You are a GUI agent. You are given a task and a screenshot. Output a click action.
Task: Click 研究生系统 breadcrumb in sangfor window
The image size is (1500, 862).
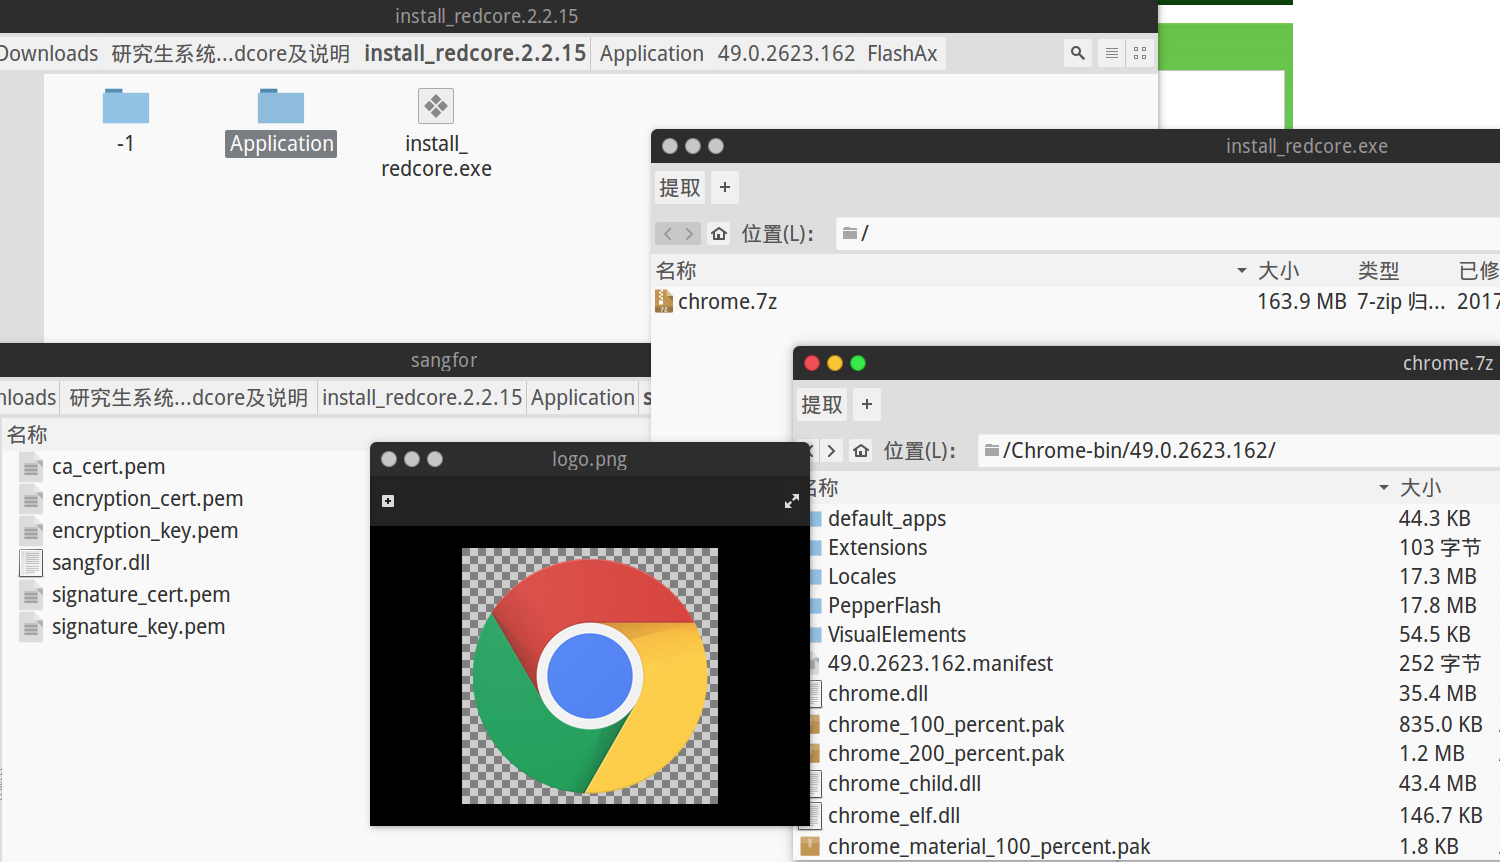pos(188,398)
